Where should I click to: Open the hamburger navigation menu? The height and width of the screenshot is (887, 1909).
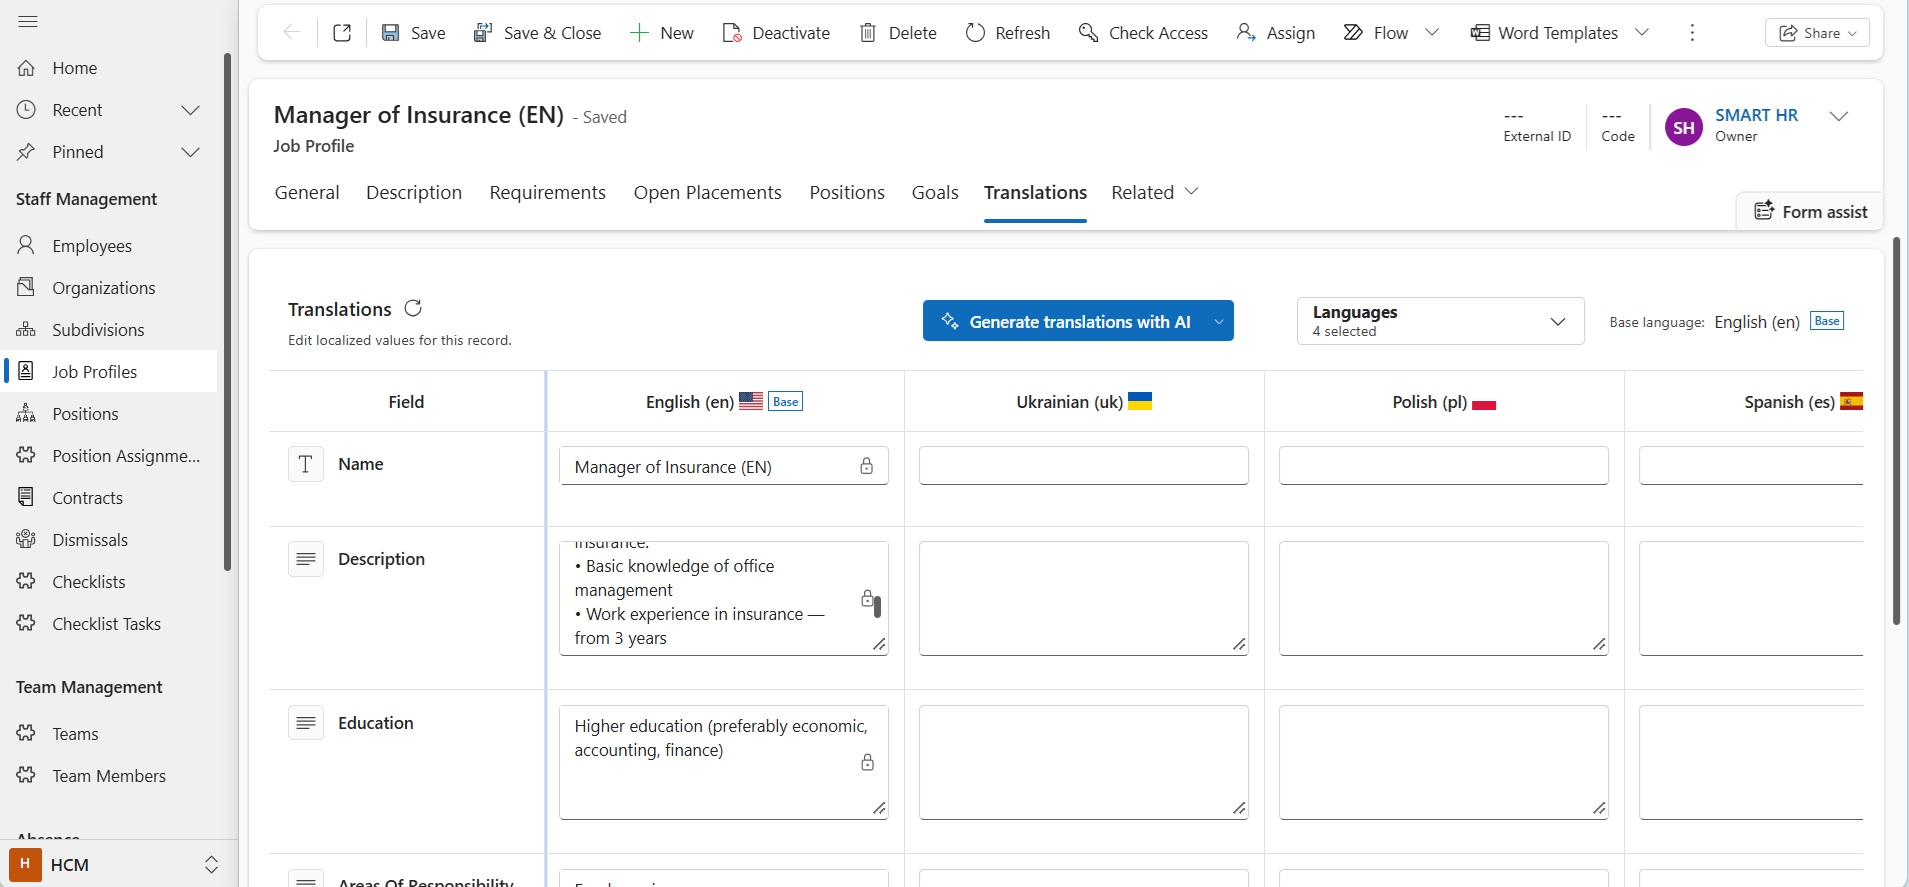pyautogui.click(x=28, y=21)
